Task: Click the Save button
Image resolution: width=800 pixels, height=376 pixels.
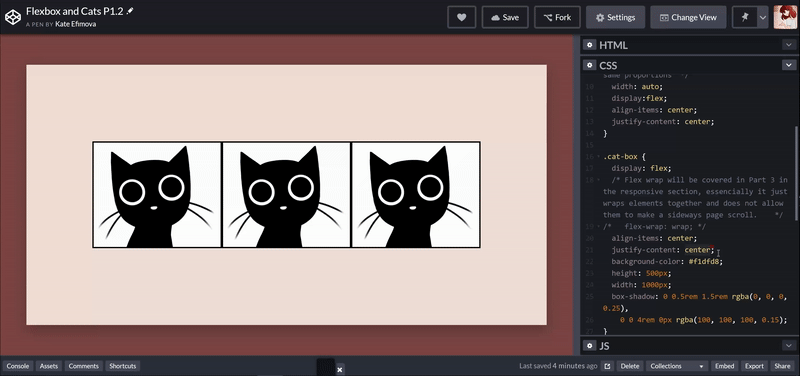Action: [x=505, y=17]
